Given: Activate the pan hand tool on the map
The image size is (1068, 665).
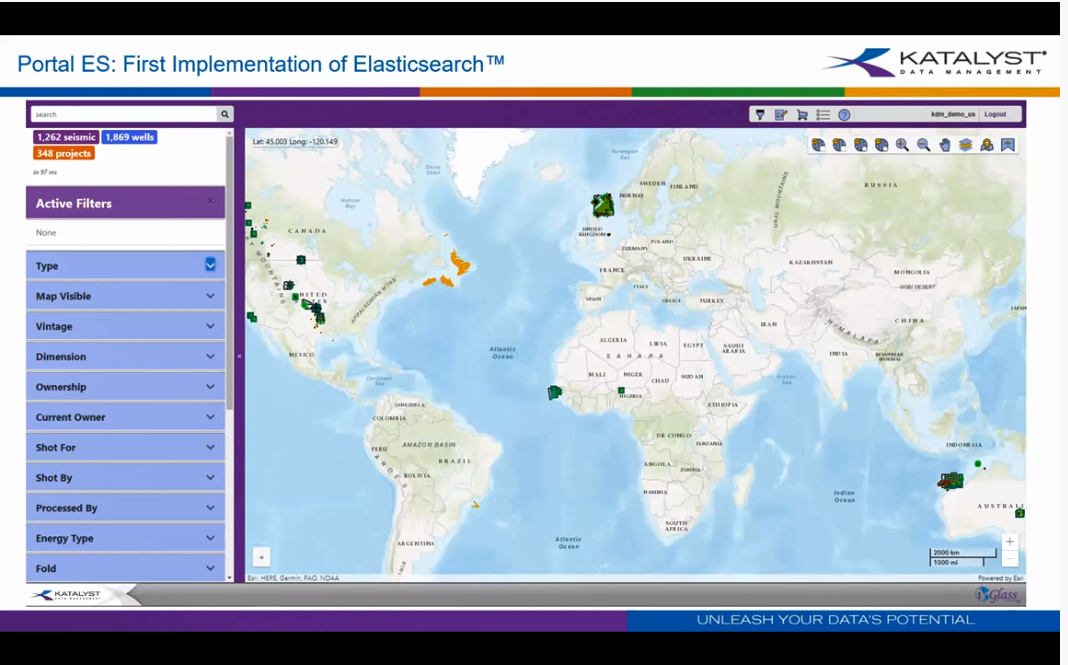Looking at the screenshot, I should tap(946, 145).
